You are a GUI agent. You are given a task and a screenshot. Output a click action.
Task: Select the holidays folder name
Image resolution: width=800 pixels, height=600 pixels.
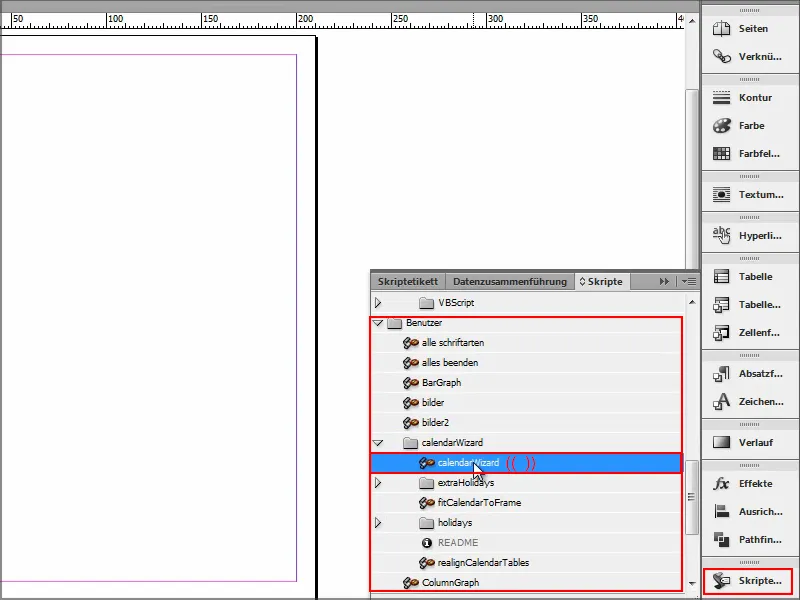point(455,522)
